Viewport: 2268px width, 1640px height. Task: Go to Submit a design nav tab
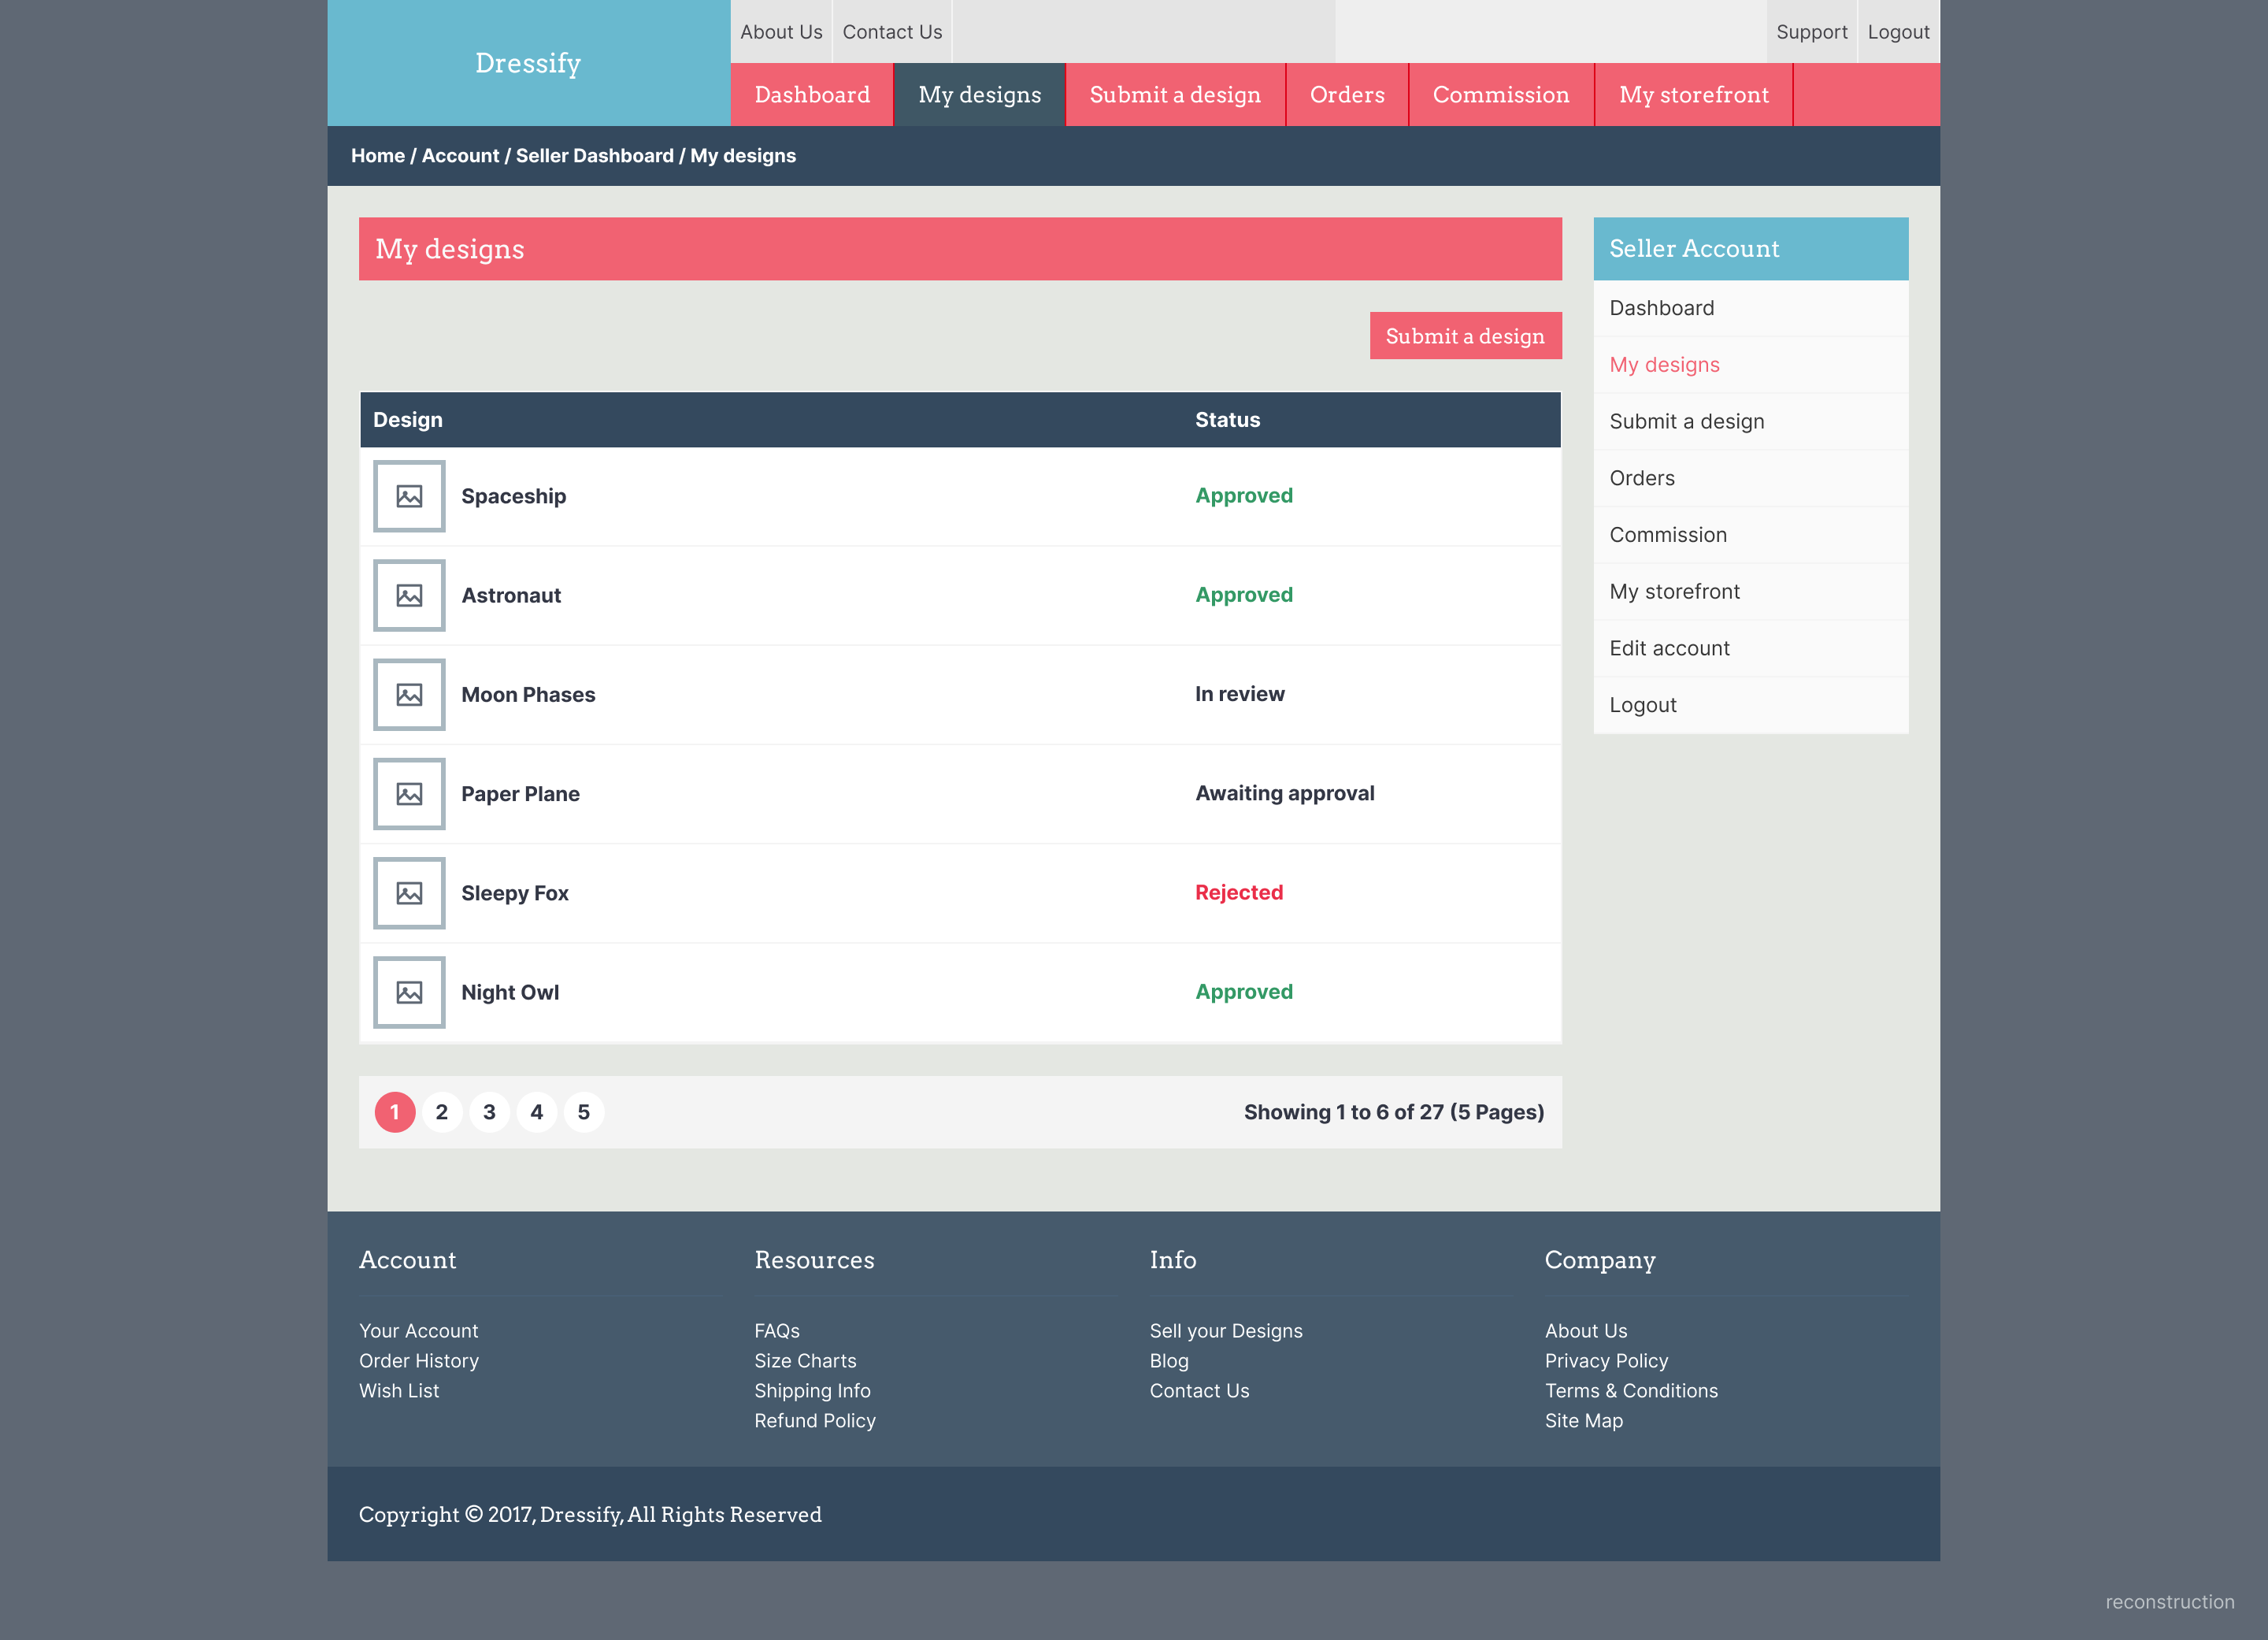point(1175,95)
